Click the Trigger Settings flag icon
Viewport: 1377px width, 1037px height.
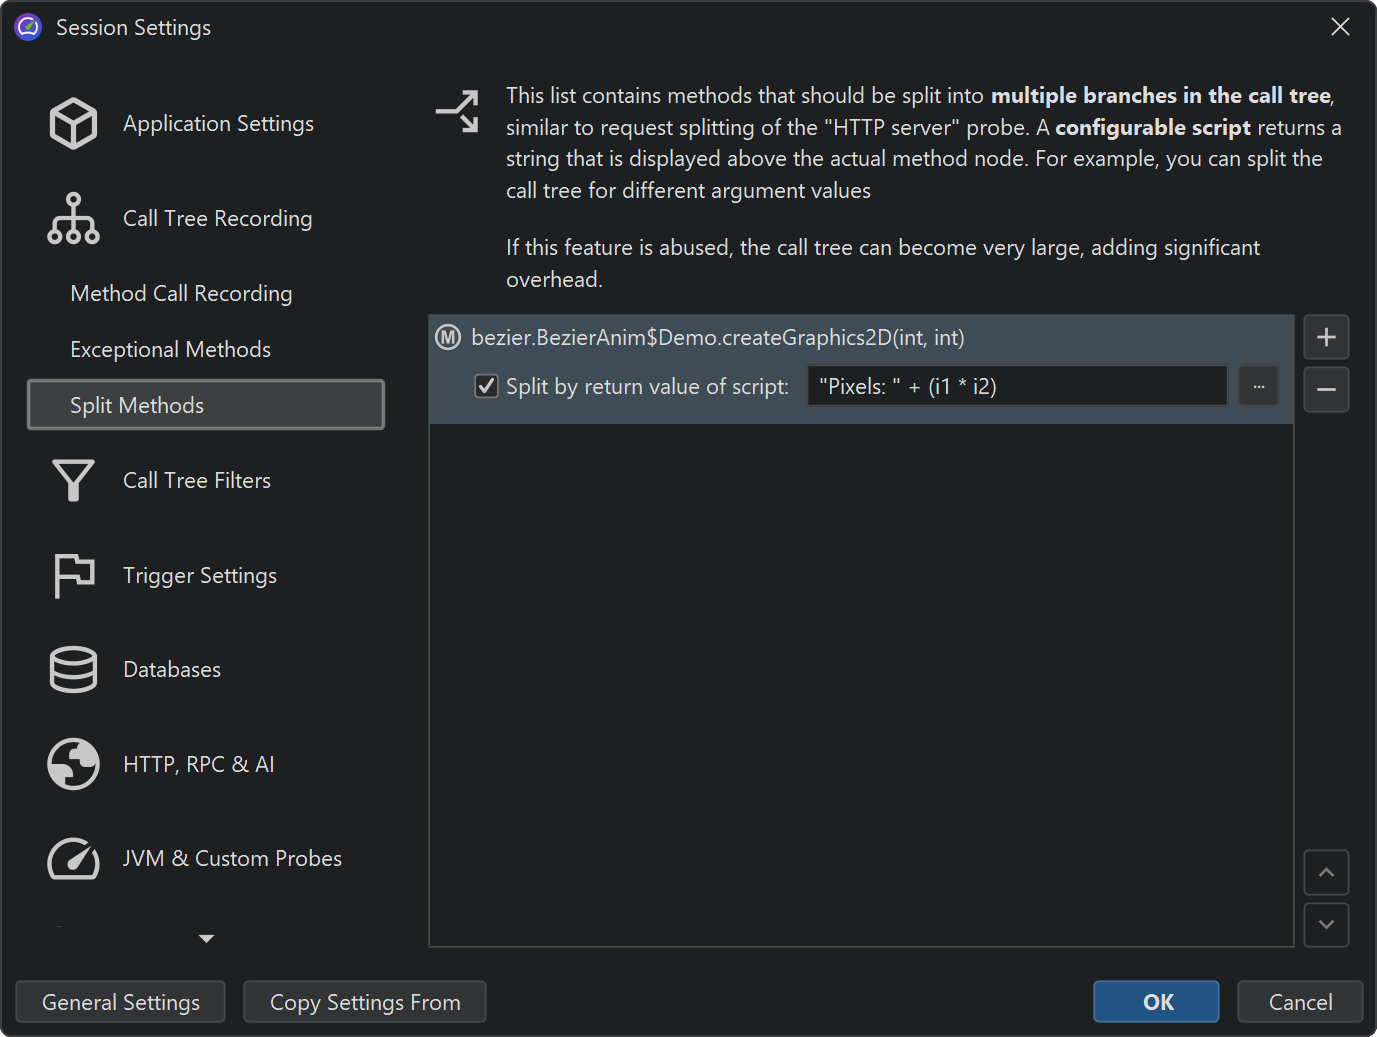73,575
